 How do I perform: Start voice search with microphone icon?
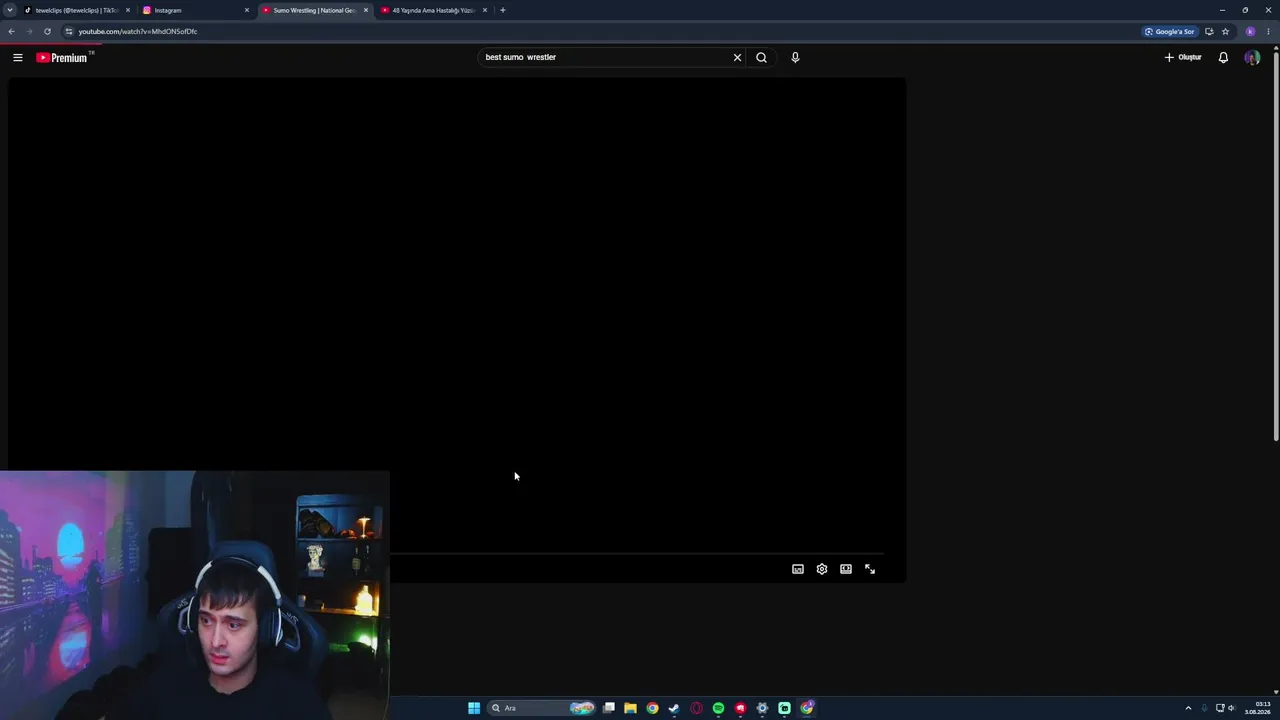(x=795, y=57)
